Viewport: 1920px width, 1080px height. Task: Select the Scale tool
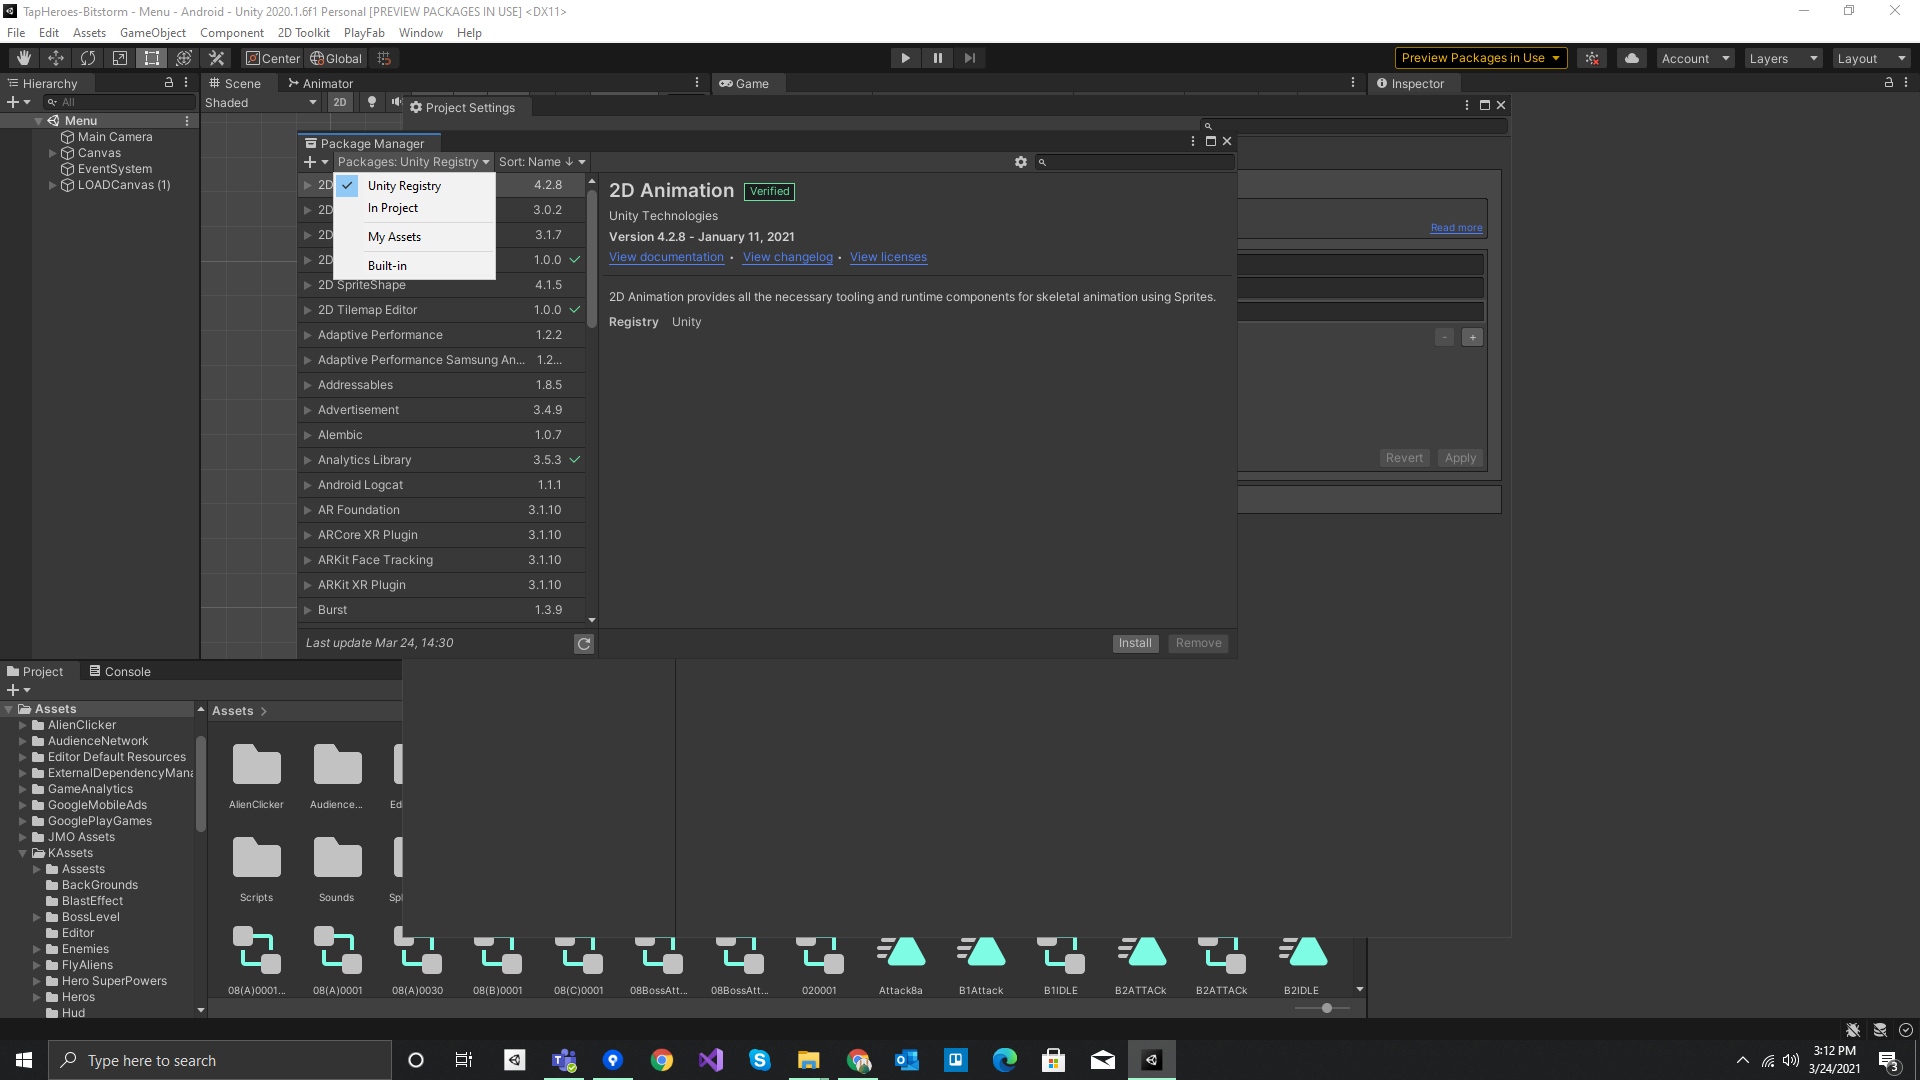point(120,58)
